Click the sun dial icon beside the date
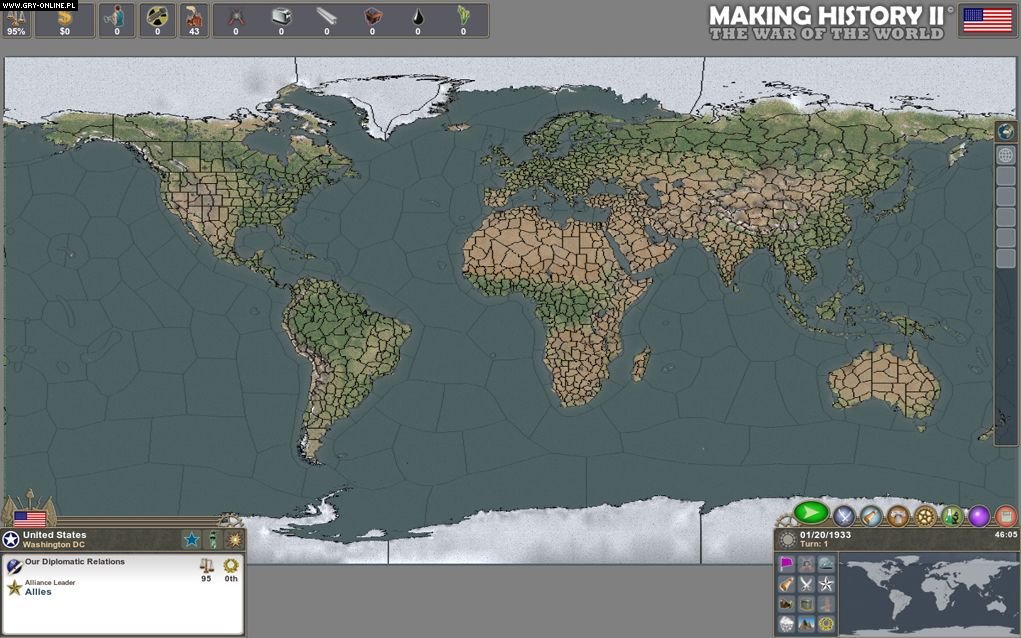Image resolution: width=1021 pixels, height=638 pixels. (x=788, y=540)
